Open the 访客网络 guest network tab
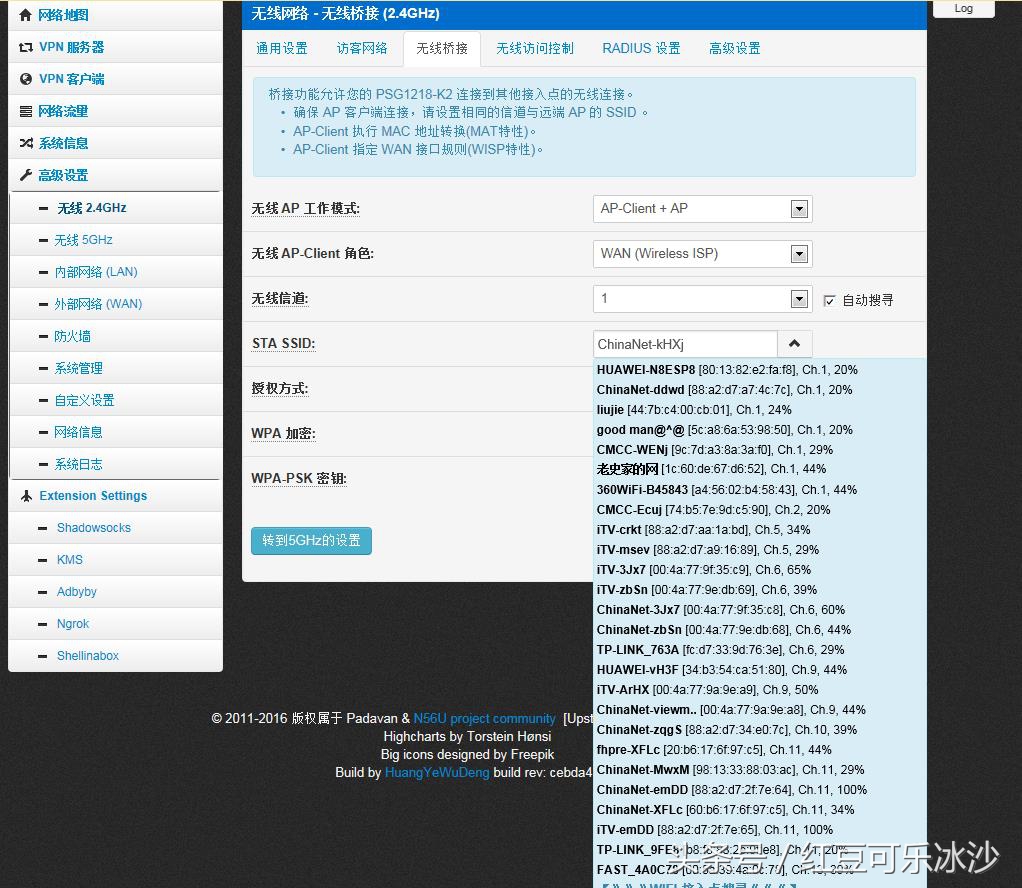Viewport: 1022px width, 888px height. click(362, 47)
